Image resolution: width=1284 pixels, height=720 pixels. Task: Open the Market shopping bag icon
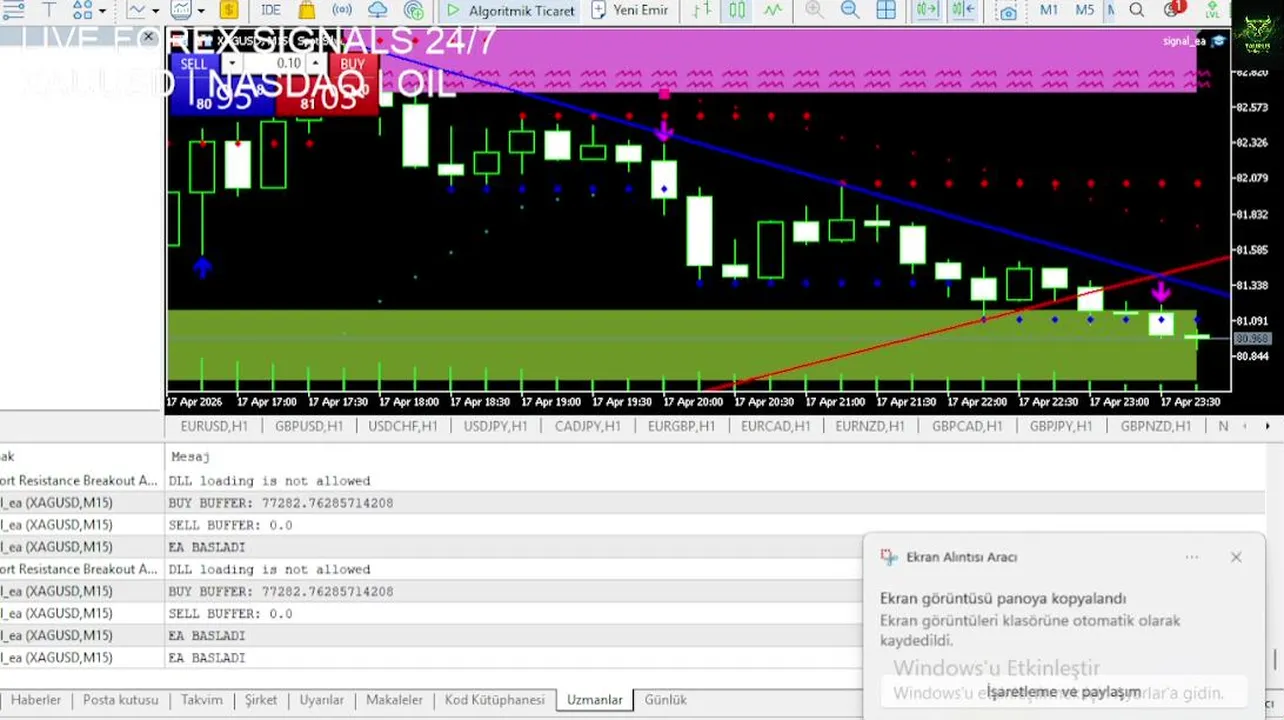(x=307, y=10)
